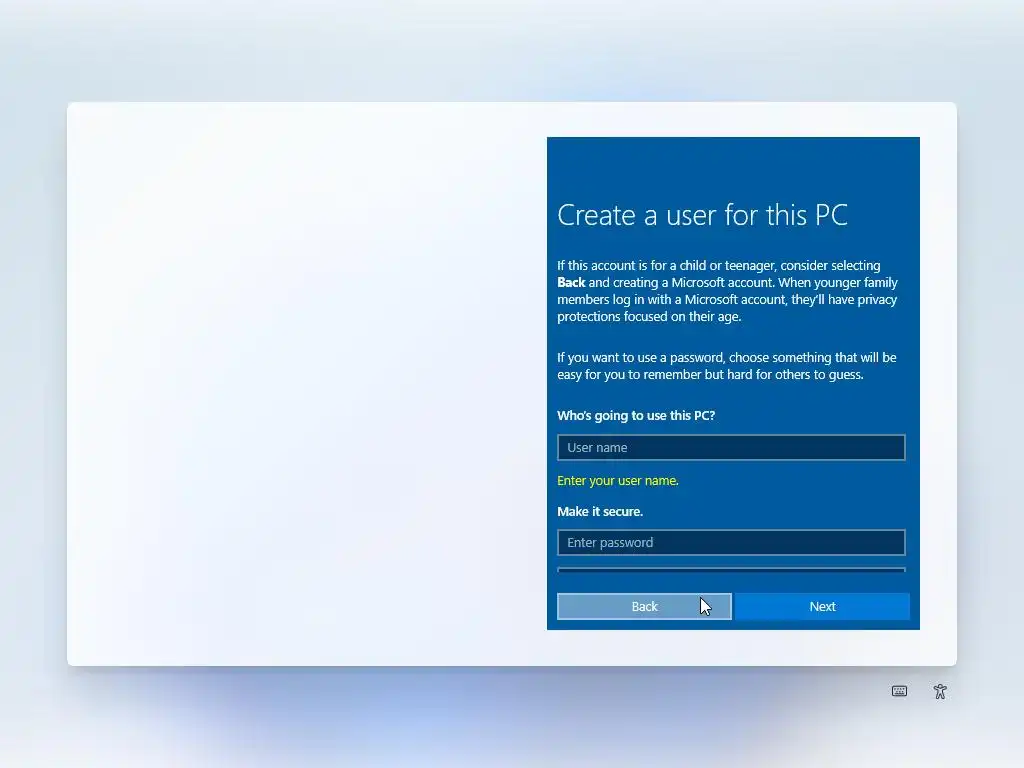Click the 'Make it secure.' label

[x=600, y=511]
